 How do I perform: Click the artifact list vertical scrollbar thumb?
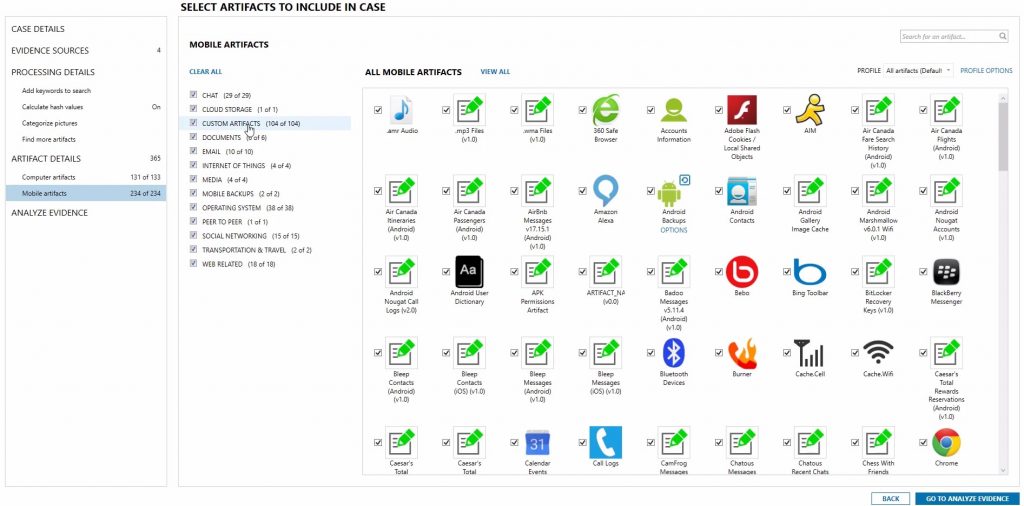(x=1003, y=136)
